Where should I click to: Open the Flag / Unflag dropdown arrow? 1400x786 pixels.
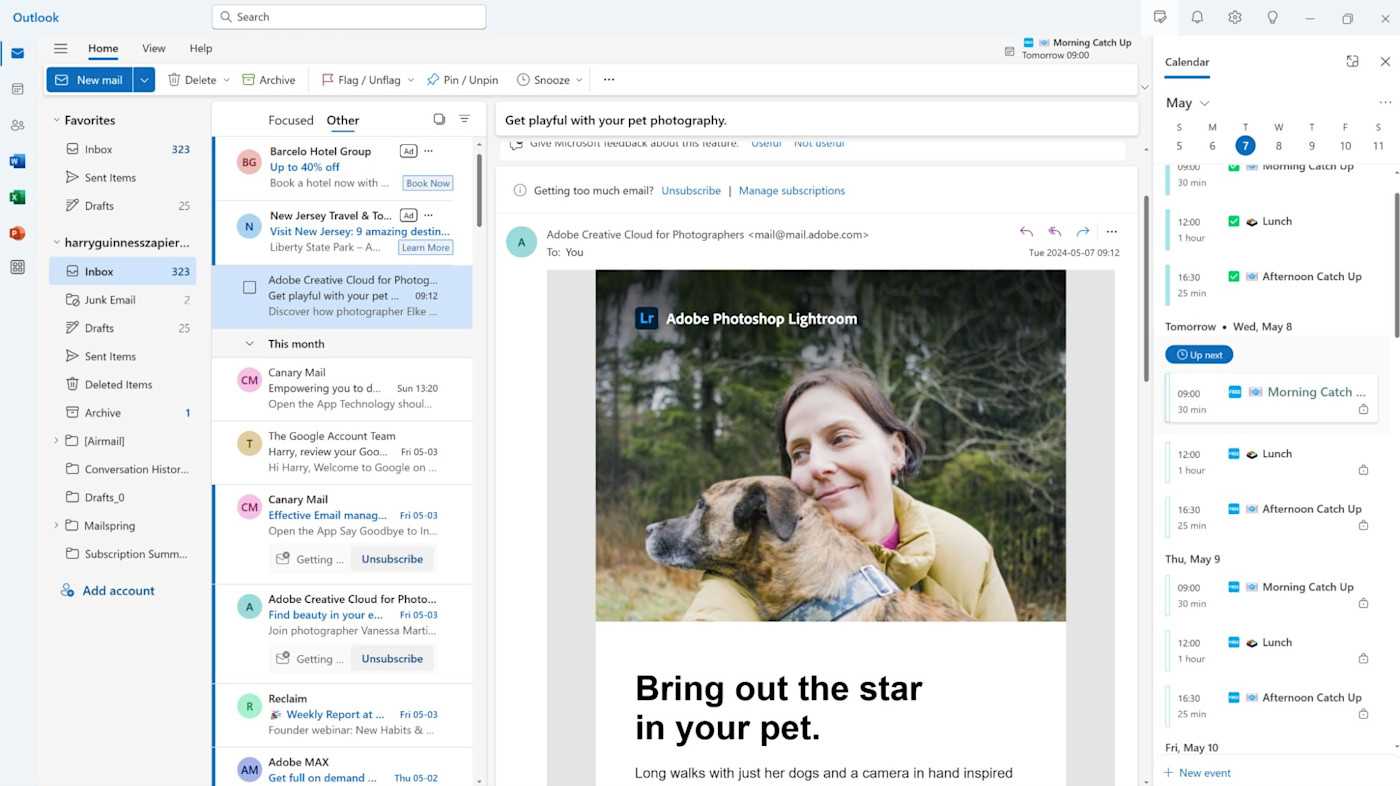click(410, 80)
